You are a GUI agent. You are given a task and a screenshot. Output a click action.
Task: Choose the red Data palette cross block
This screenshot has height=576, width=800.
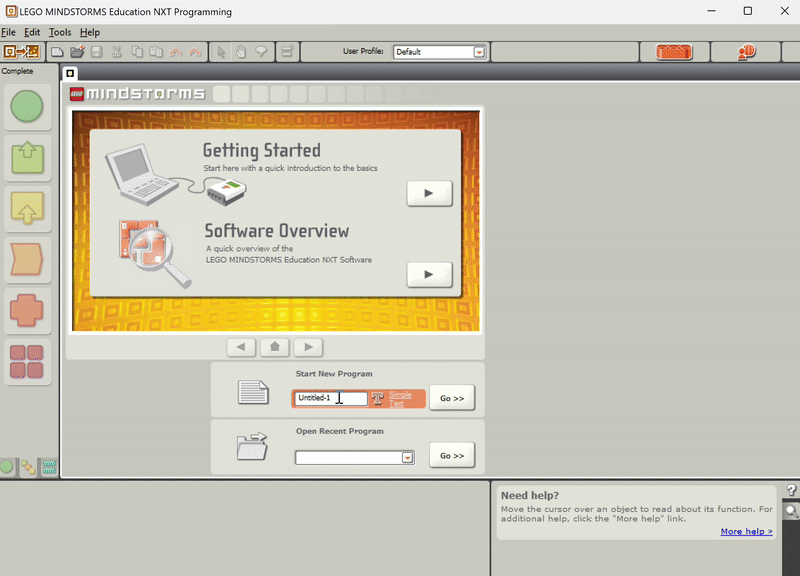coord(27,311)
